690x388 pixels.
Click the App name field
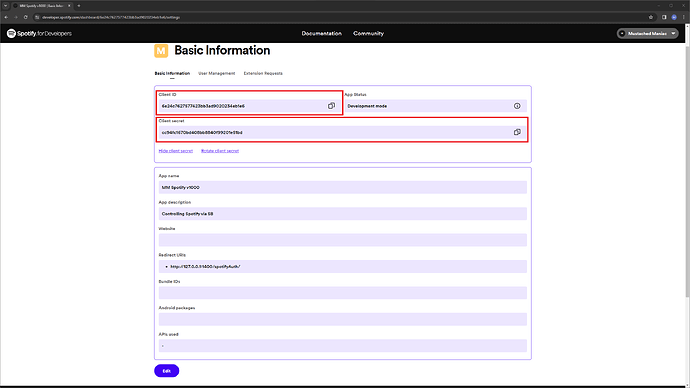(342, 187)
